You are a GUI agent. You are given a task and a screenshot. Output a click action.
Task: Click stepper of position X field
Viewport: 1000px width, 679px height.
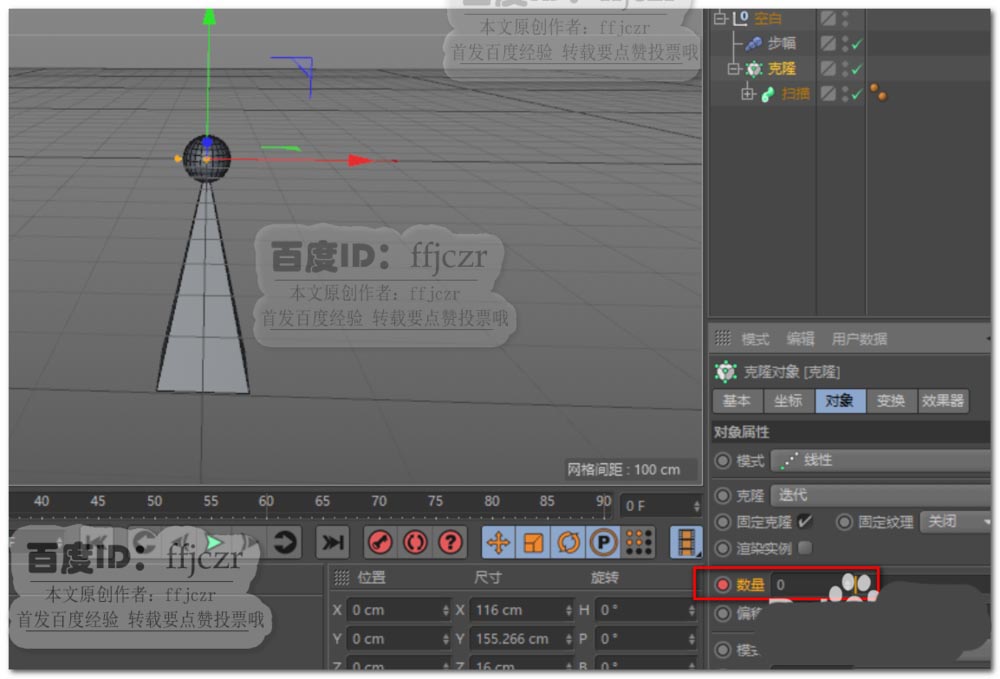pos(445,610)
